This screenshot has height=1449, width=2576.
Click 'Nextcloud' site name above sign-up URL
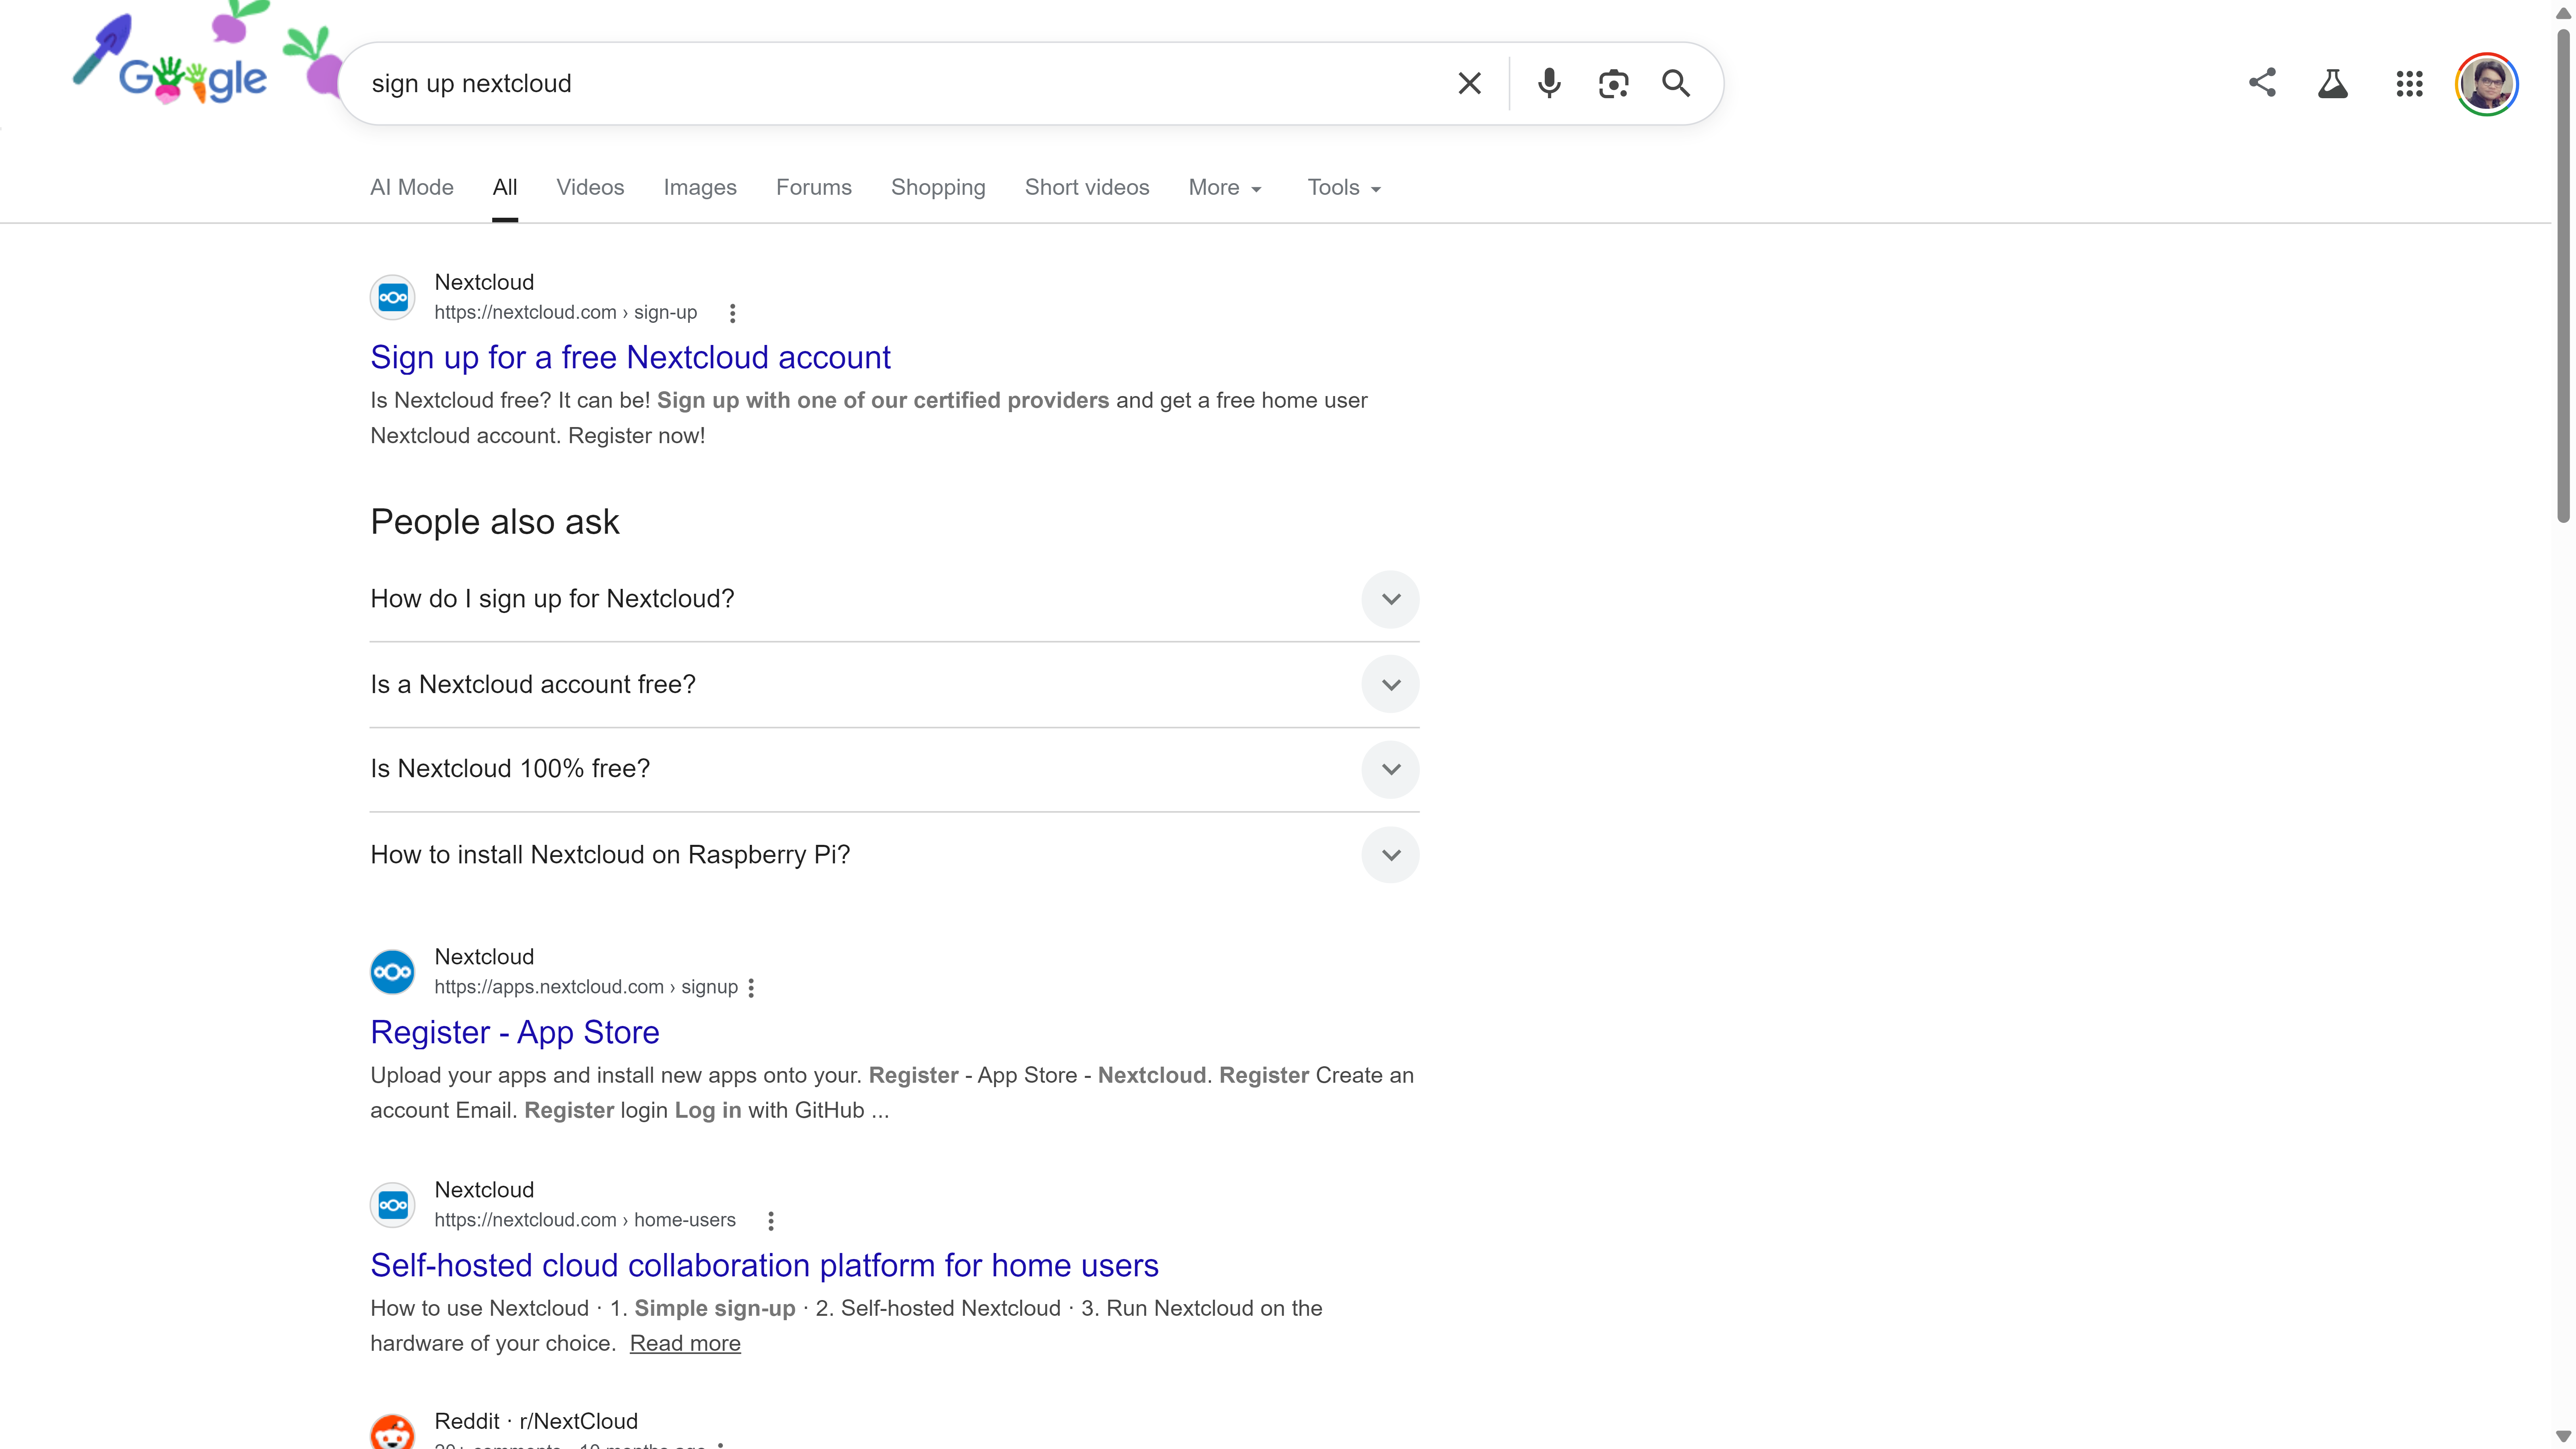point(484,283)
